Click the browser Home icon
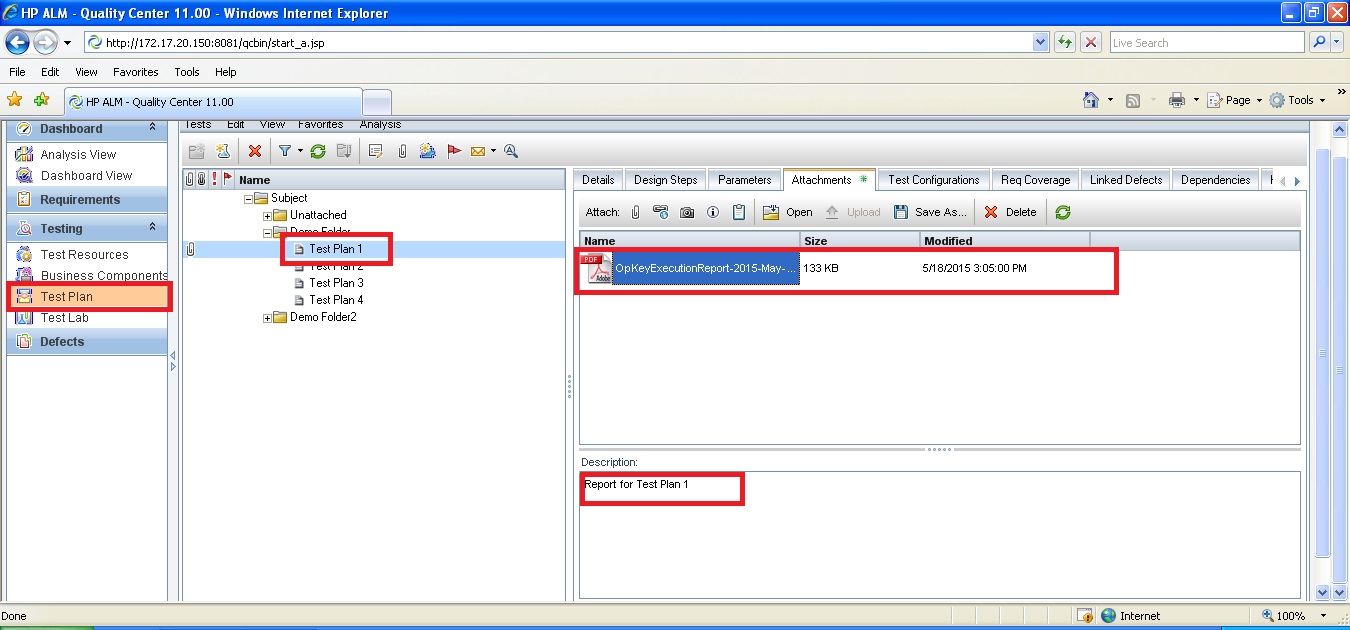The height and width of the screenshot is (630, 1350). pyautogui.click(x=1092, y=100)
